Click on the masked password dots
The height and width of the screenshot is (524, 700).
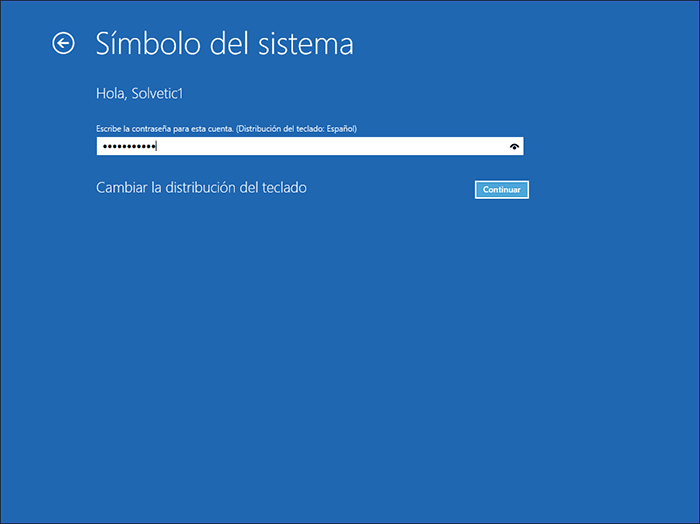pos(128,147)
